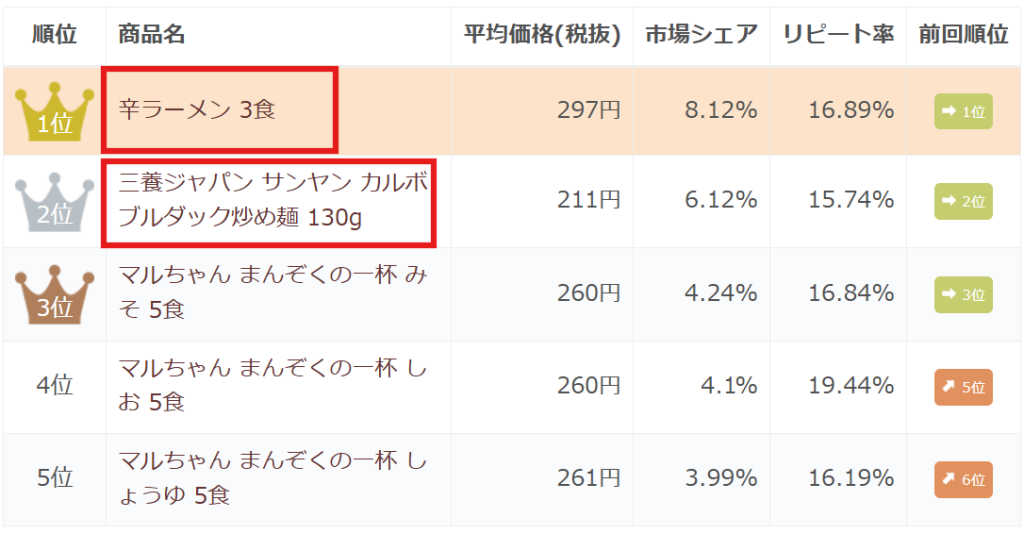Open the まんぞくの一杯 しょうゆ 5食 product
This screenshot has width=1024, height=534.
tap(272, 478)
